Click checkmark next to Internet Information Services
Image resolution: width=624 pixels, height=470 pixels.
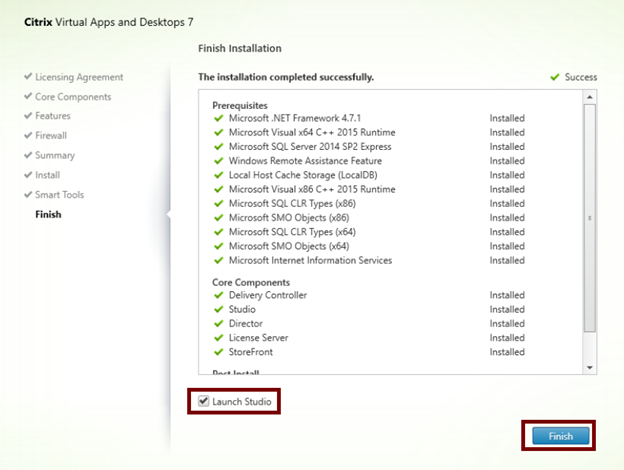[218, 260]
